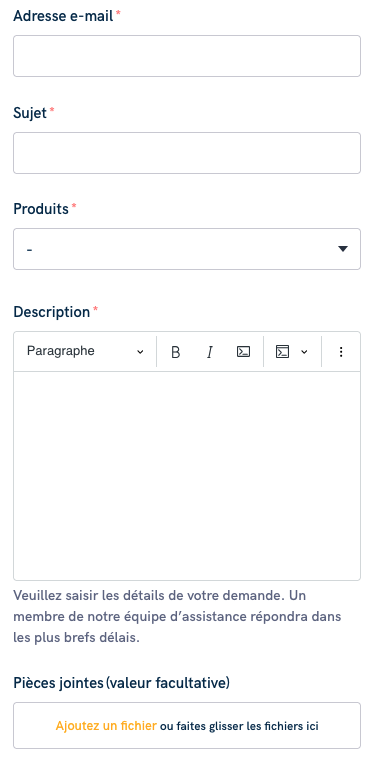Expand the code block language chevron
The image size is (378, 760).
[304, 352]
